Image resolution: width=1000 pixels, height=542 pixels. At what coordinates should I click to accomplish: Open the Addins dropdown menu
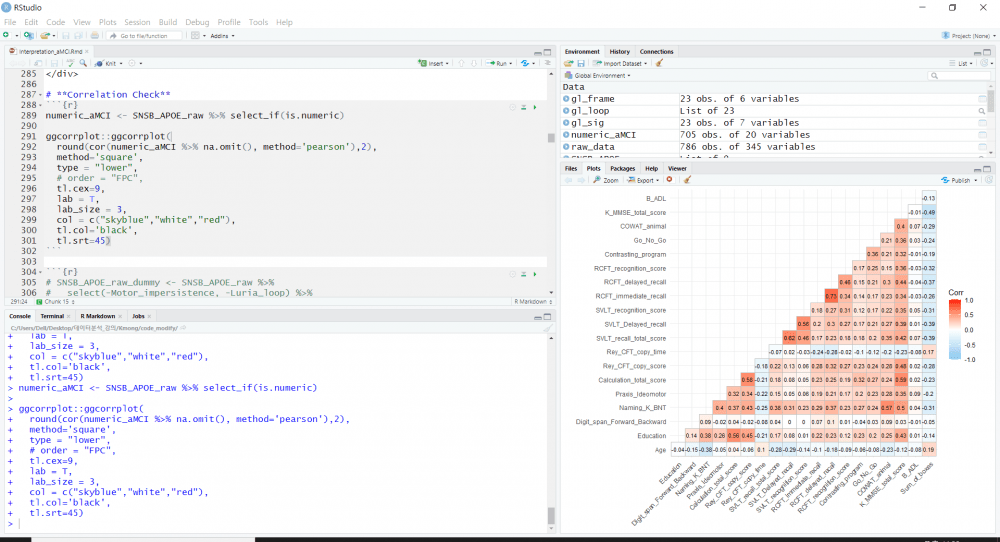coord(218,35)
